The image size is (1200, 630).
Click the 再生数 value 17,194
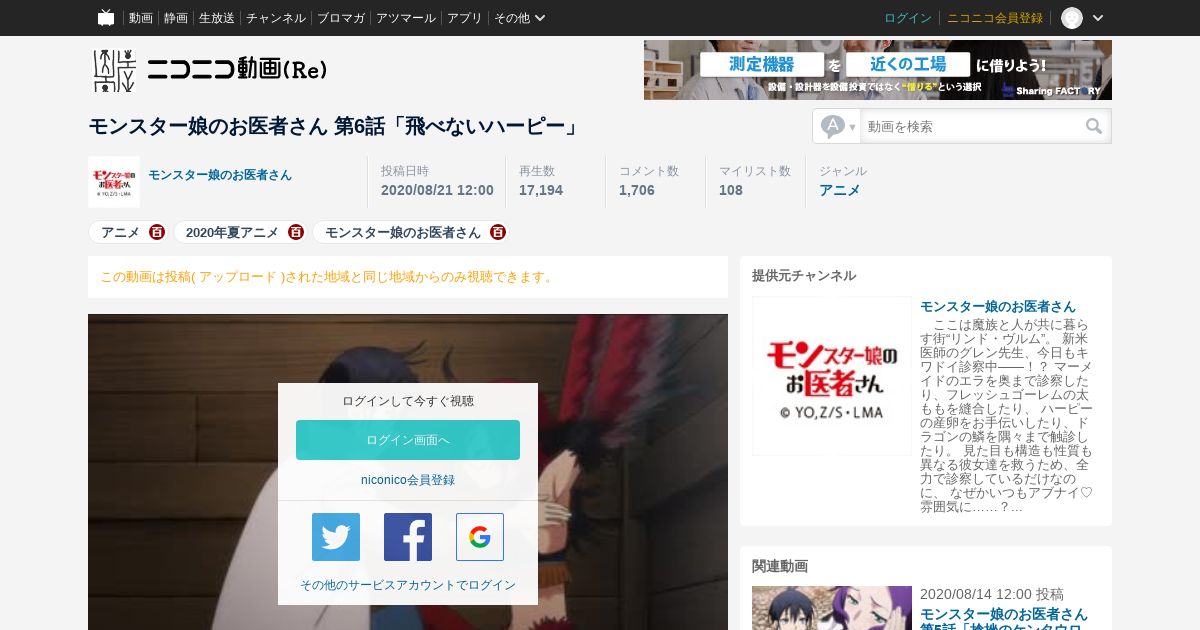pyautogui.click(x=541, y=190)
